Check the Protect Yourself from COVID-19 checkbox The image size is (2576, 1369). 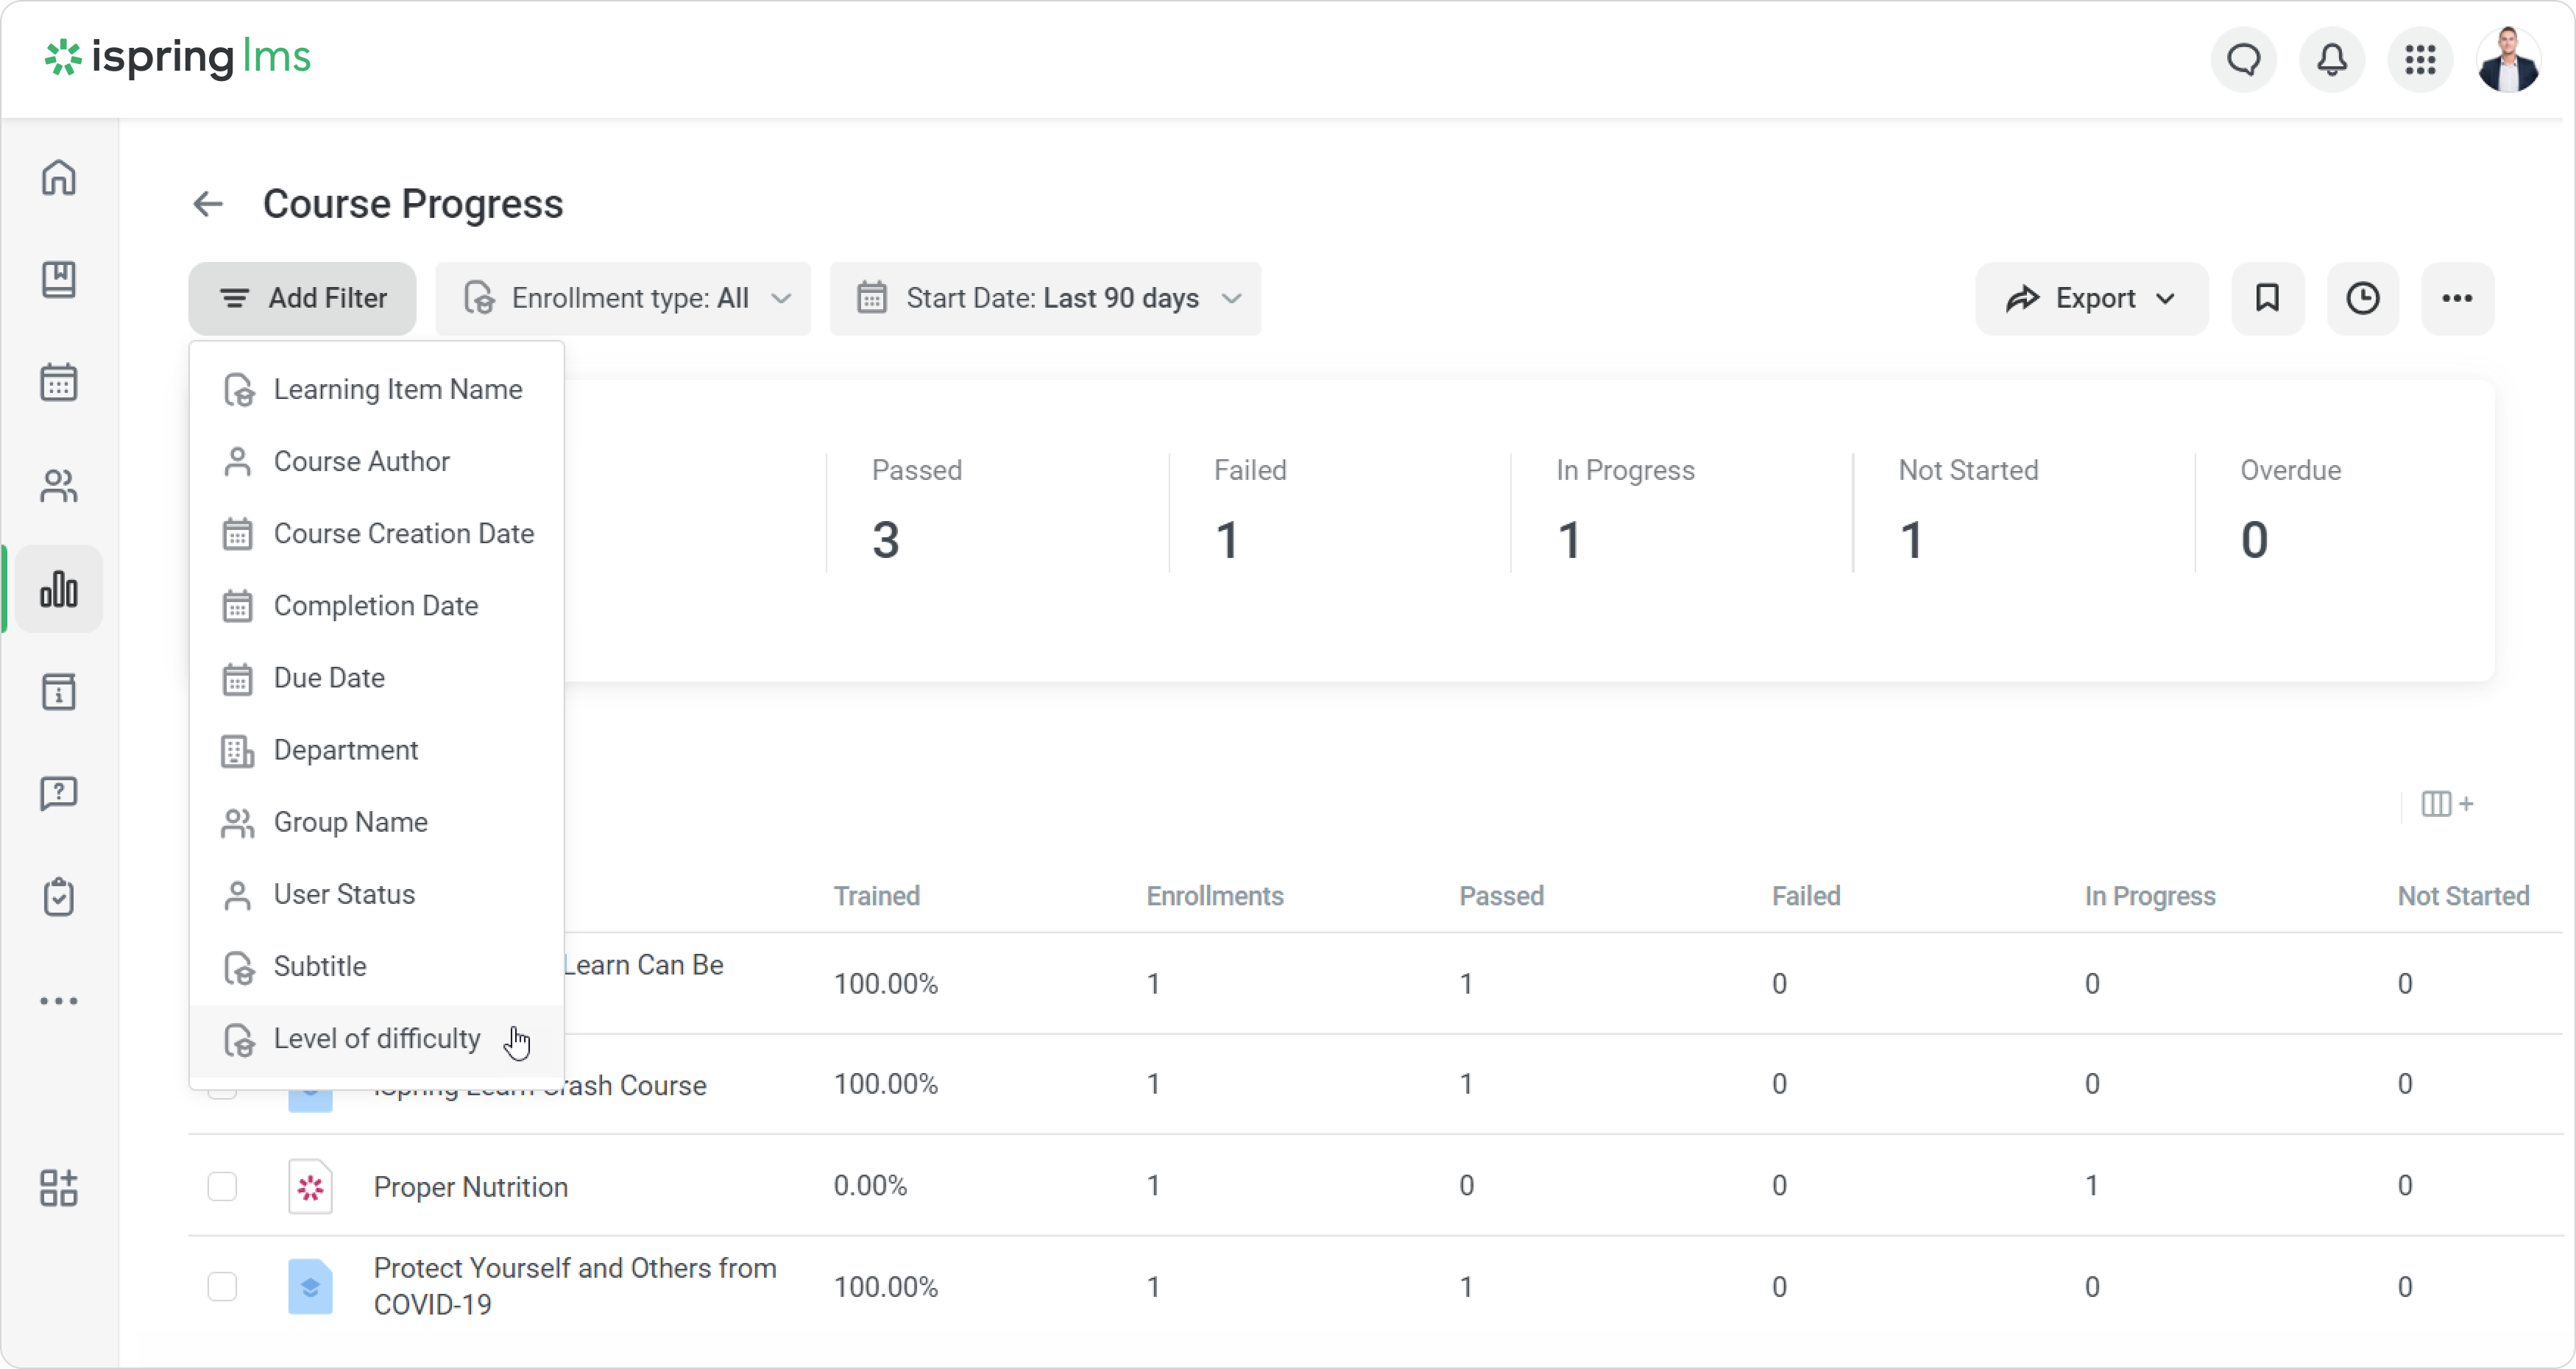pos(222,1286)
